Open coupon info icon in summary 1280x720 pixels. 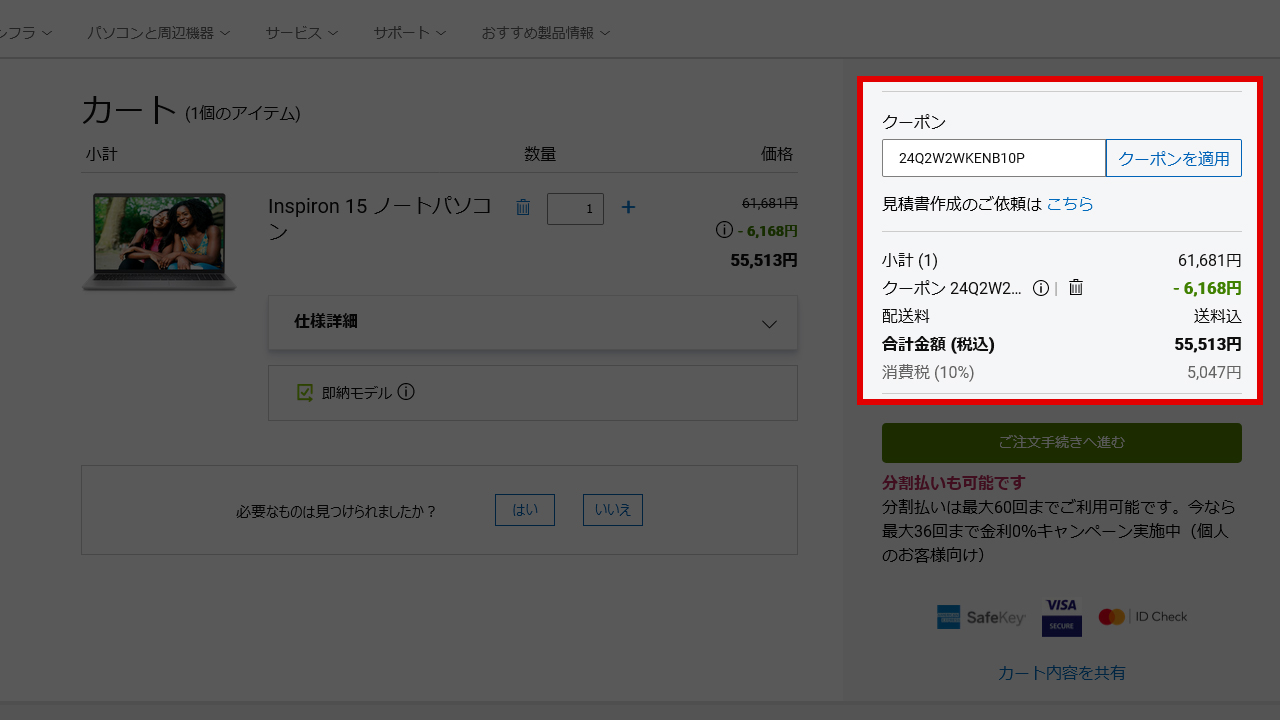(x=1041, y=288)
